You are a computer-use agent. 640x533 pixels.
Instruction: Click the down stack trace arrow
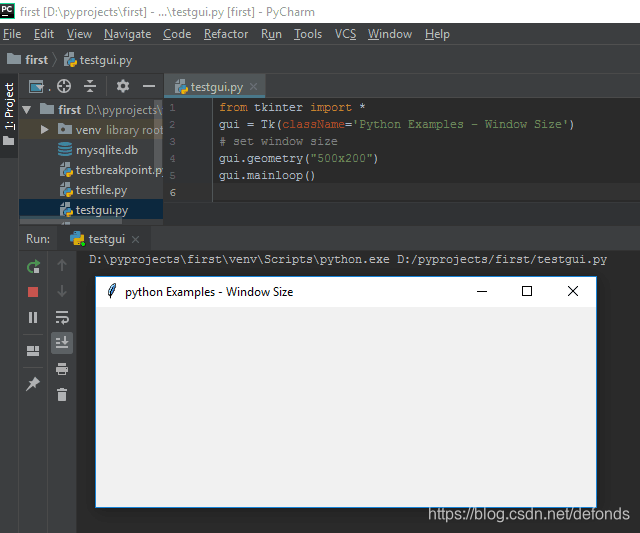(62, 291)
